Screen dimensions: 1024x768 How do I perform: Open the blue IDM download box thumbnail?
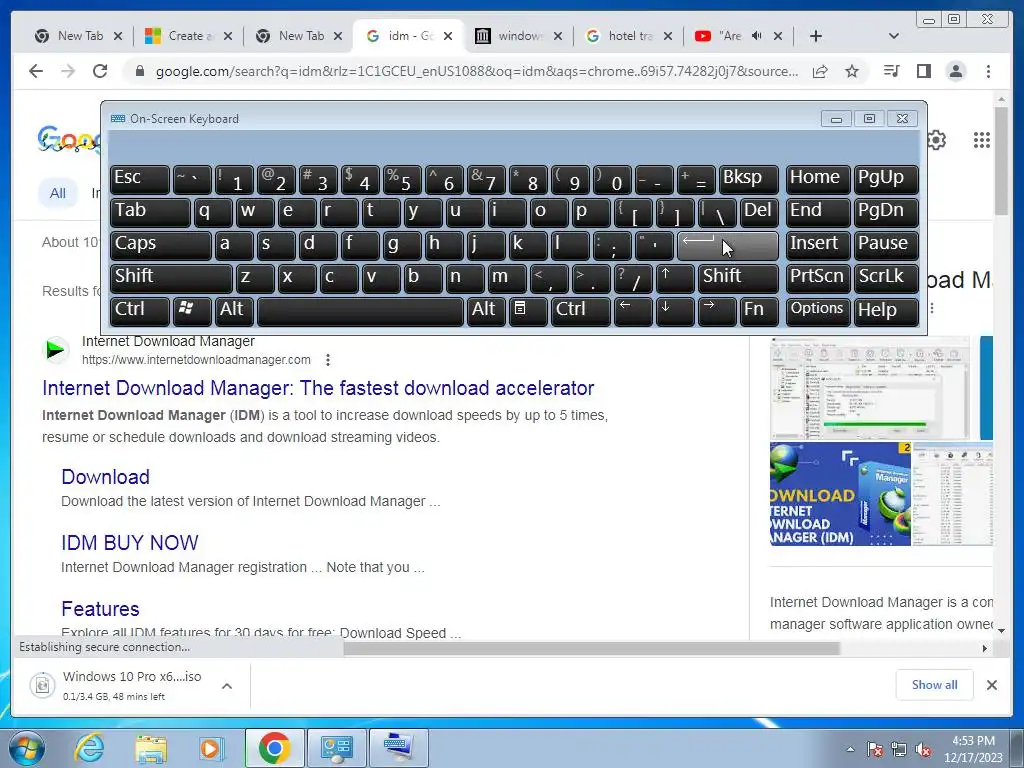(x=840, y=494)
